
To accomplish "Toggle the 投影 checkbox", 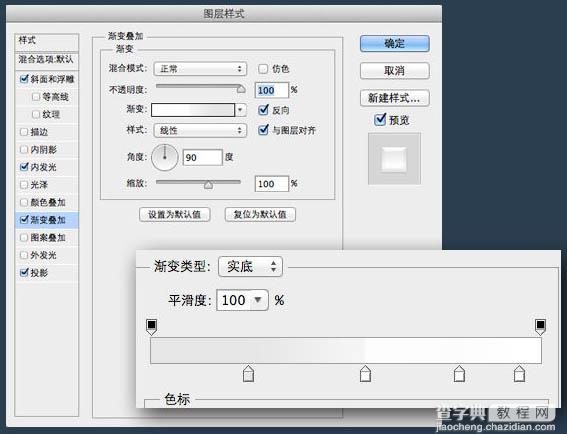I will pos(24,272).
